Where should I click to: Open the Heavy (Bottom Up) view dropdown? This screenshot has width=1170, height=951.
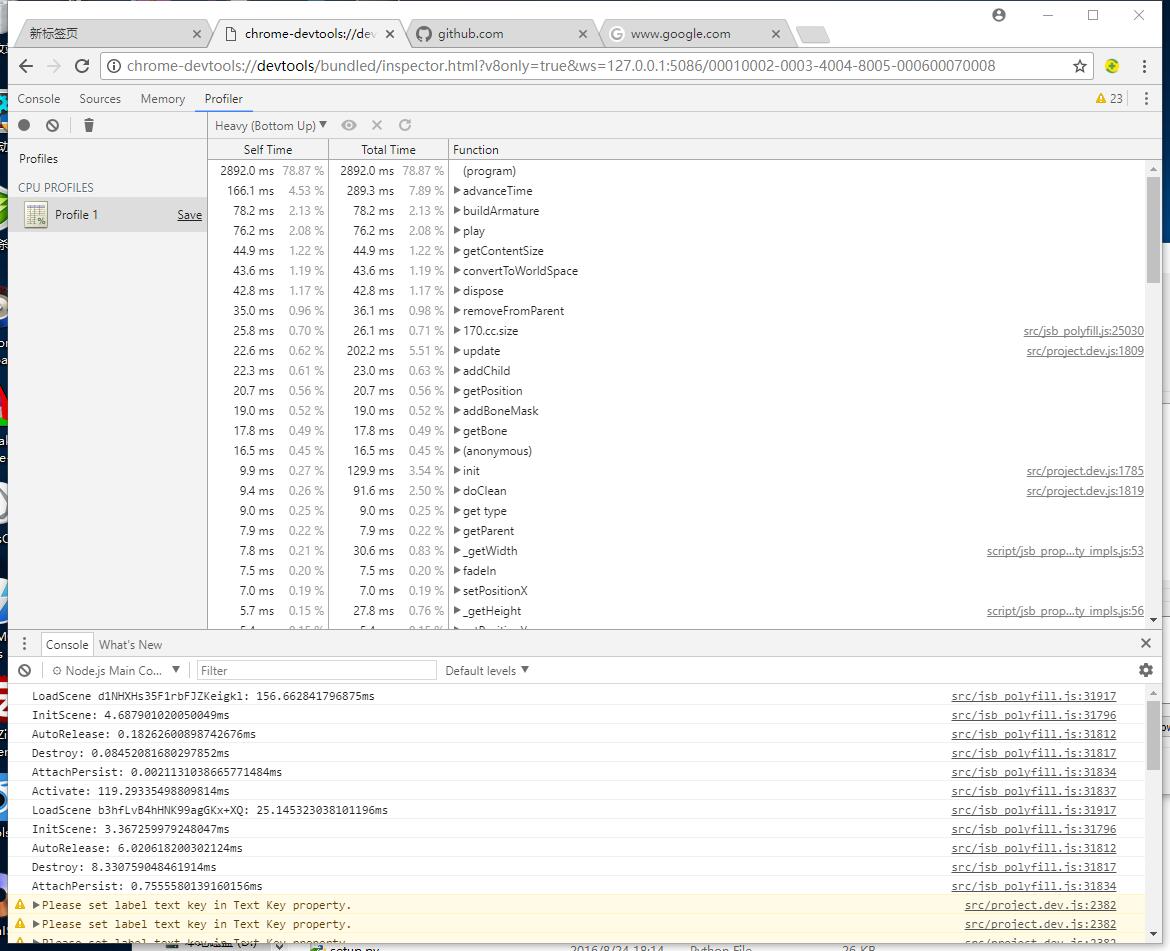pos(271,125)
